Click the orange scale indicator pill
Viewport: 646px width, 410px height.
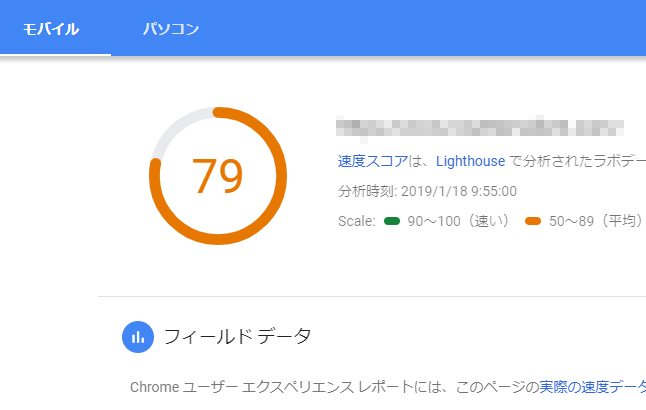point(533,221)
